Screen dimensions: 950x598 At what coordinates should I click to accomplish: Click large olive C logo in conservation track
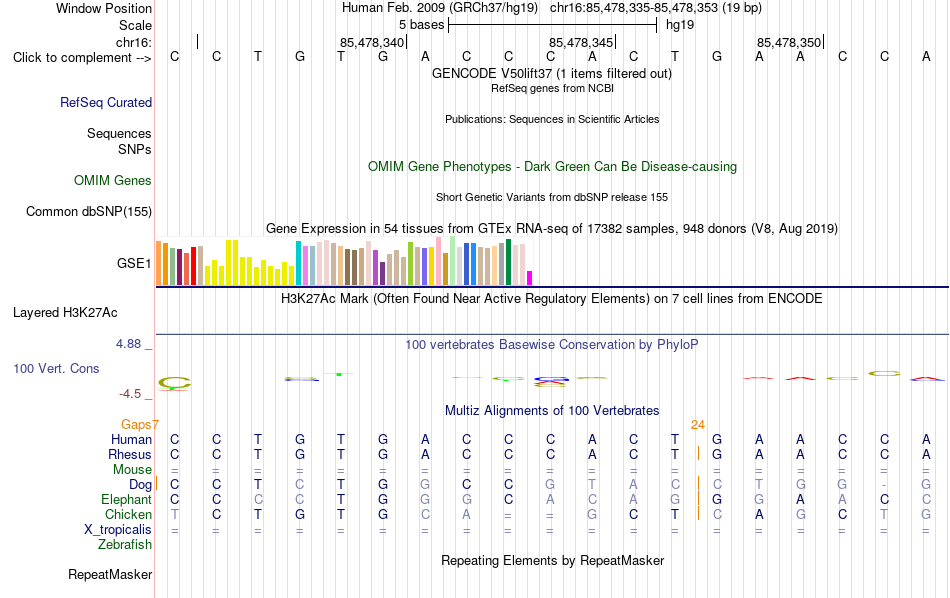point(174,383)
